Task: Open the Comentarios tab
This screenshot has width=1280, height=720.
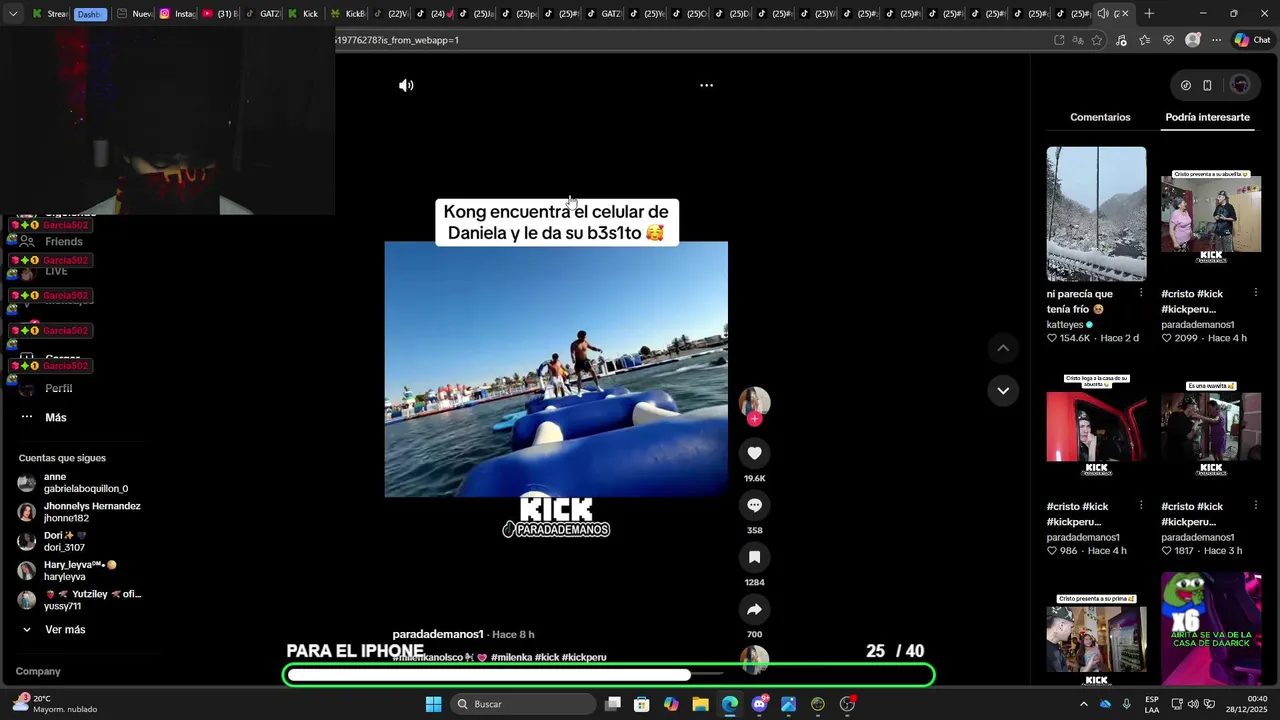Action: click(1100, 117)
